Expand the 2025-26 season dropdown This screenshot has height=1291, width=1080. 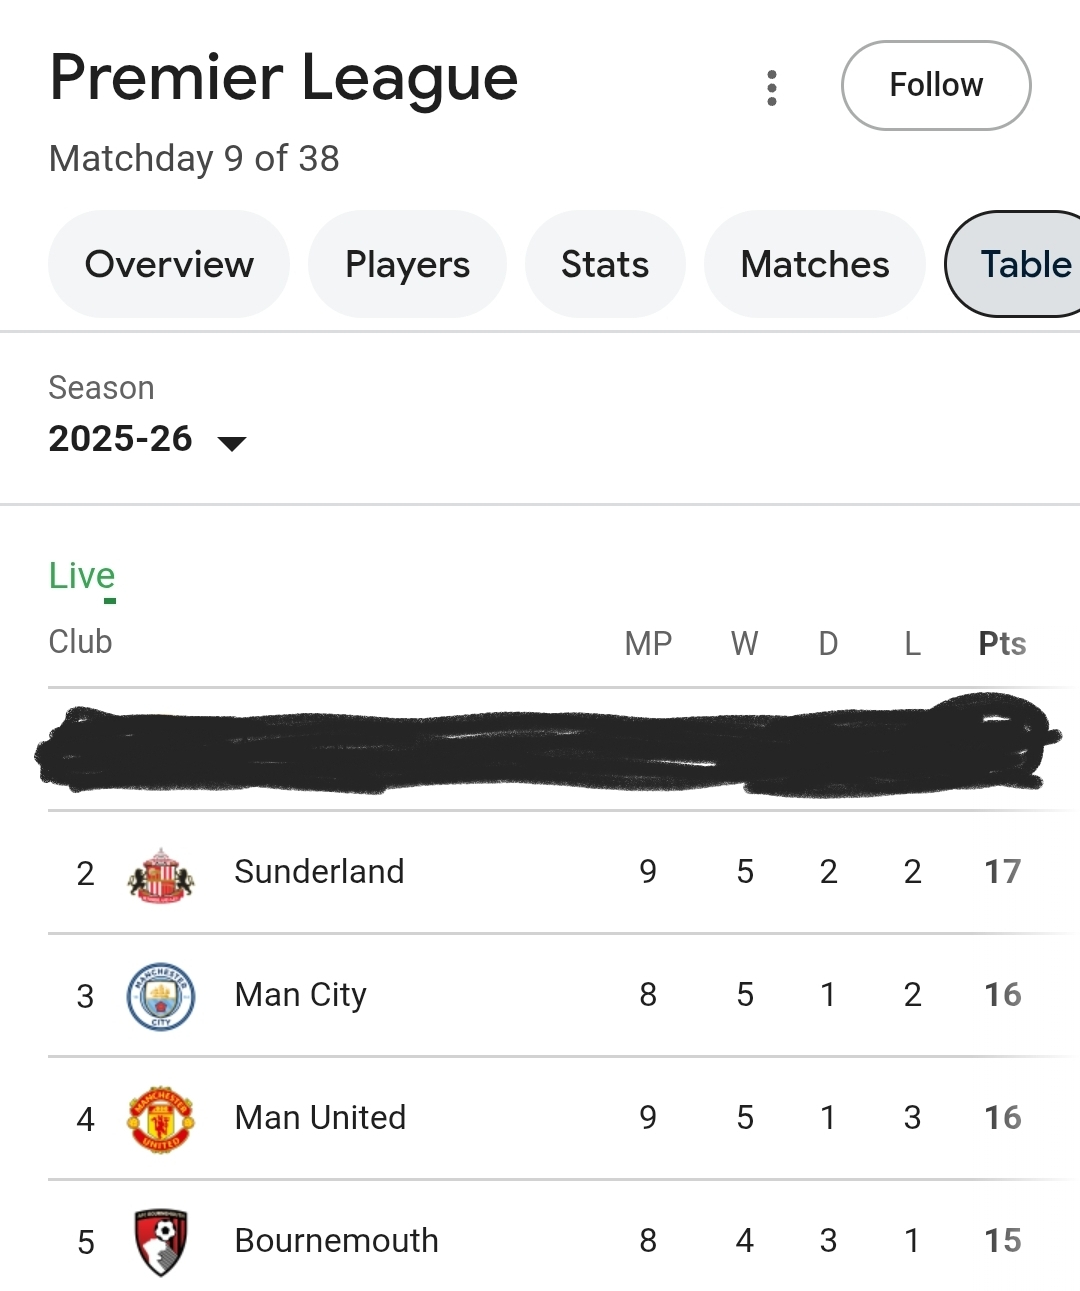coord(121,439)
